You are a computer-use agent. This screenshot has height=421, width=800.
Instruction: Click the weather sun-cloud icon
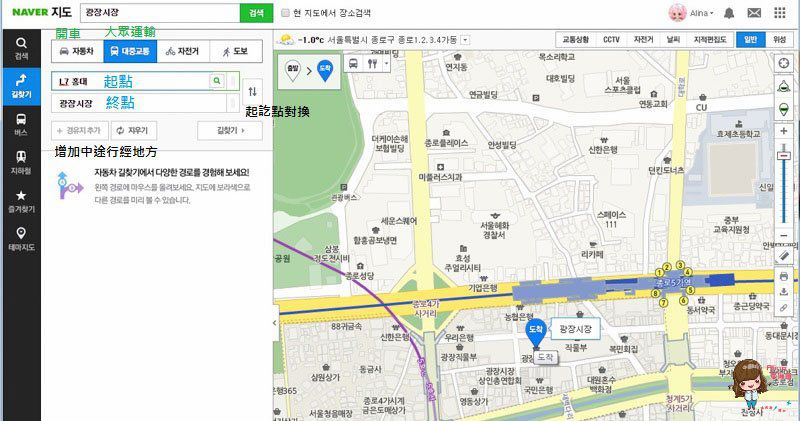(x=286, y=40)
